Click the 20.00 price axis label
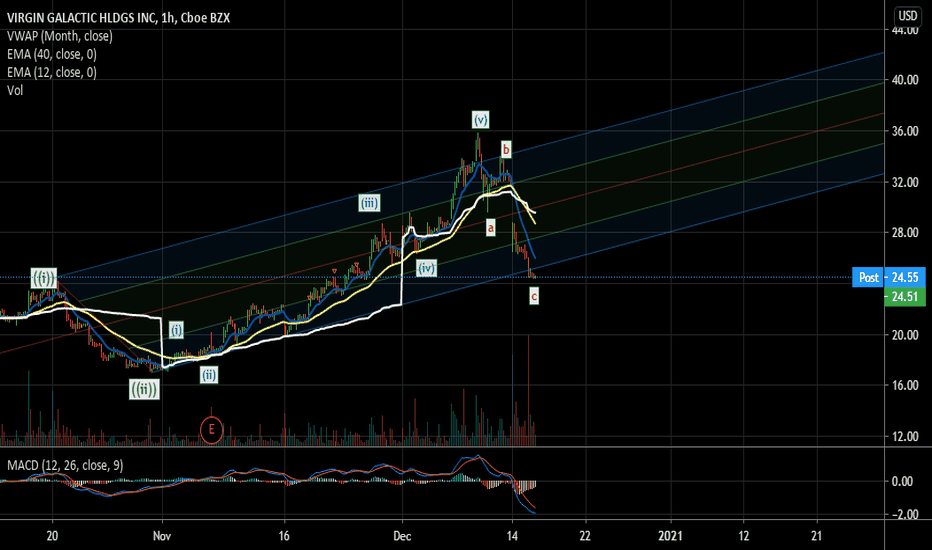The image size is (932, 550). (x=905, y=335)
